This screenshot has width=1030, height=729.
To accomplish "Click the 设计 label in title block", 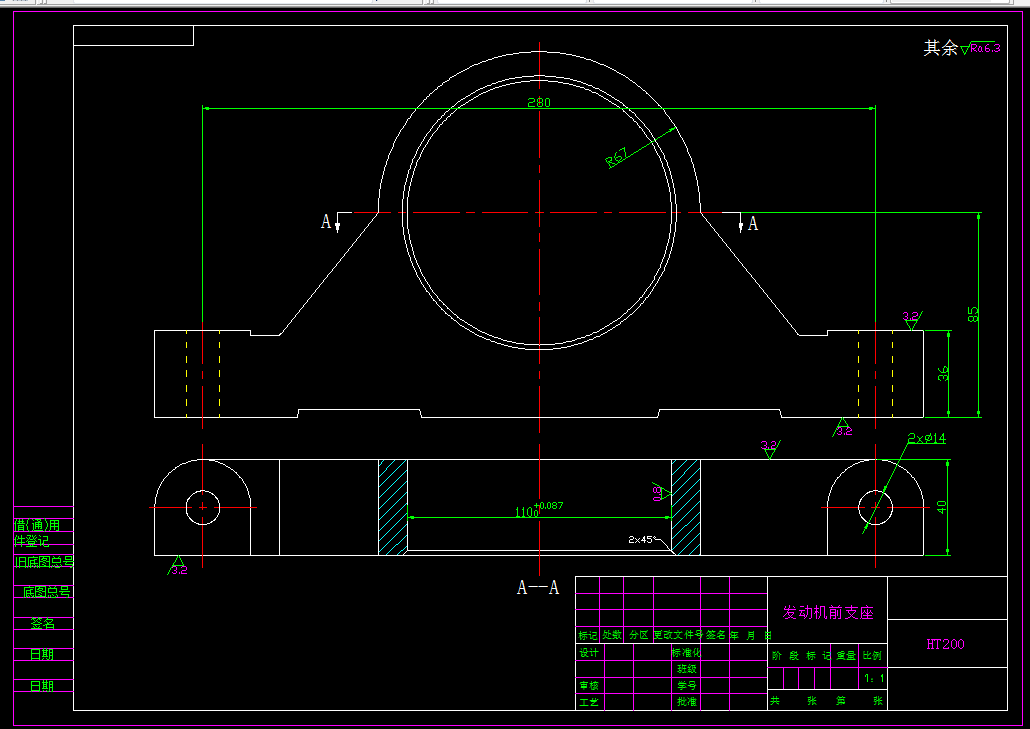I will pos(589,652).
